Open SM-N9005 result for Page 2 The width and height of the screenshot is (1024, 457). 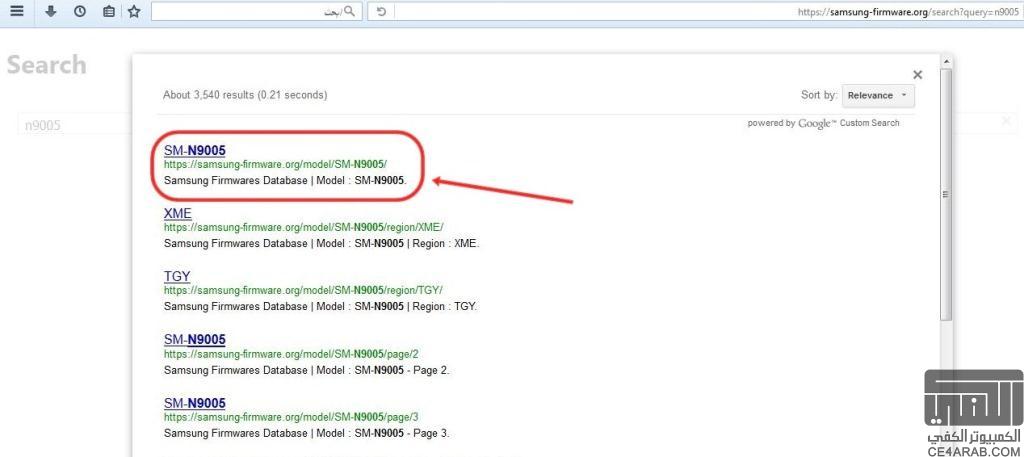[x=195, y=339]
